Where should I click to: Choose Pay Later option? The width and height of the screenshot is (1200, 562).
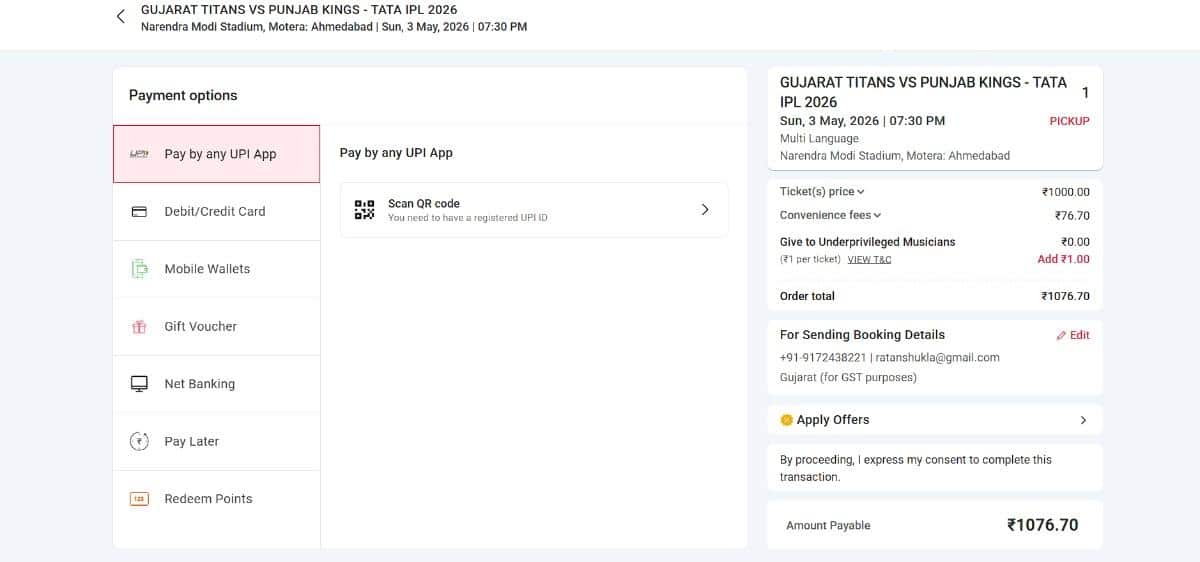coord(216,441)
